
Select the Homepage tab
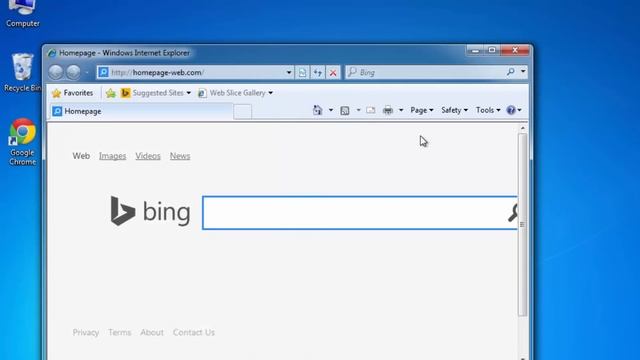(x=141, y=111)
